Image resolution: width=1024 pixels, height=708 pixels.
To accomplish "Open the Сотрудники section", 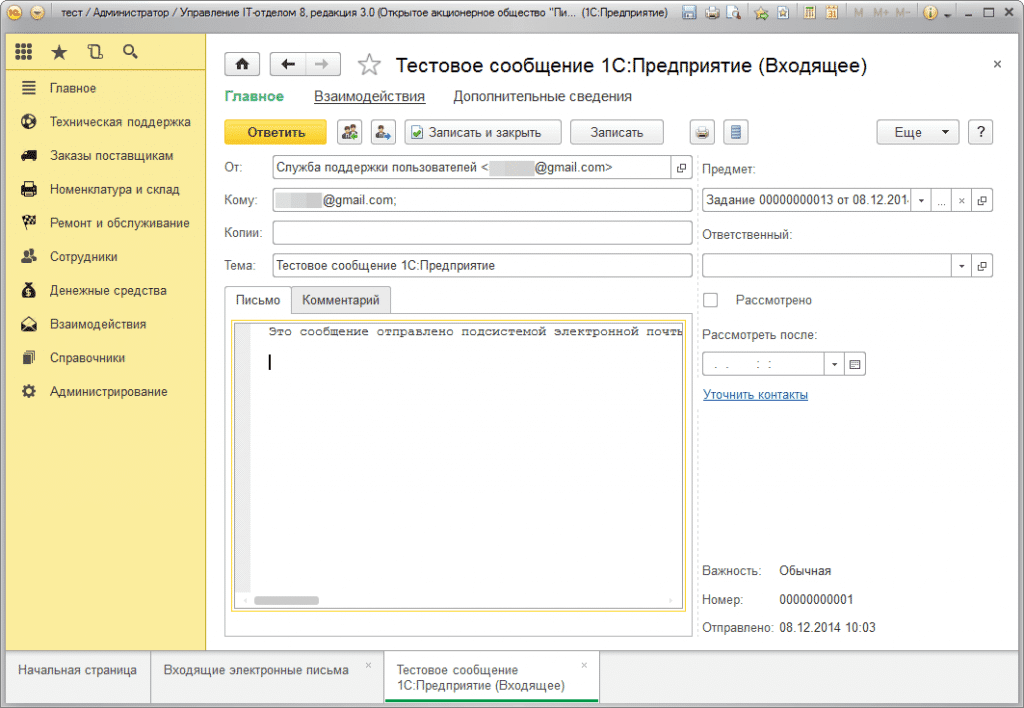I will 106,257.
